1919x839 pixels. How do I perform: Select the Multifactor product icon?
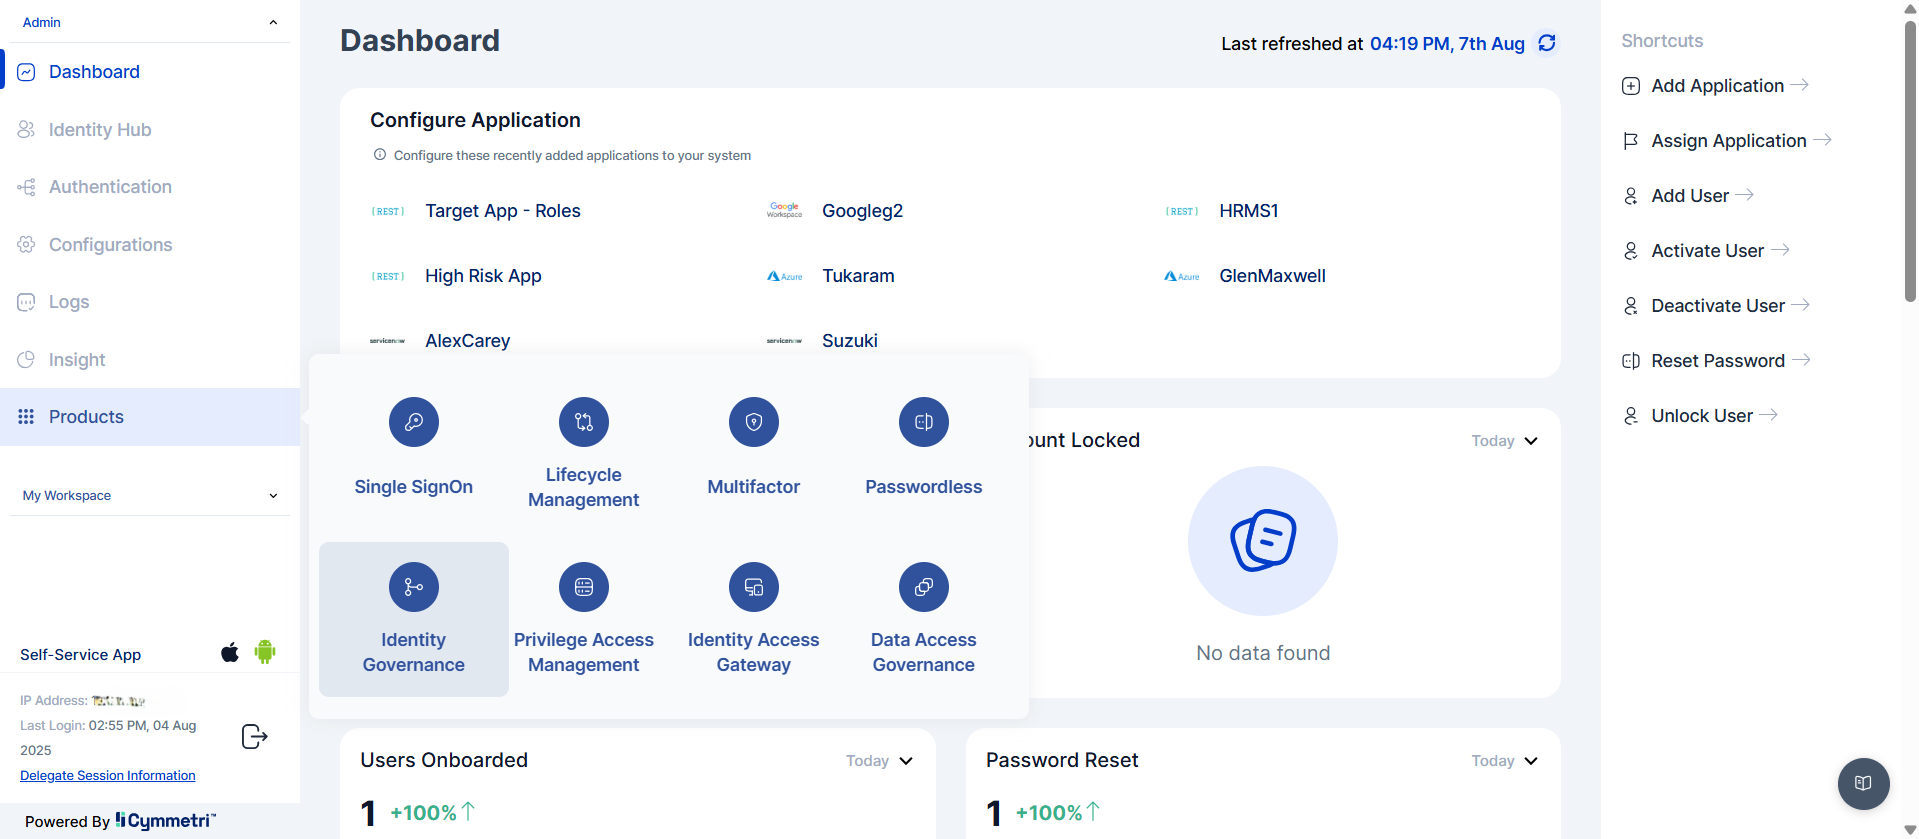tap(753, 422)
